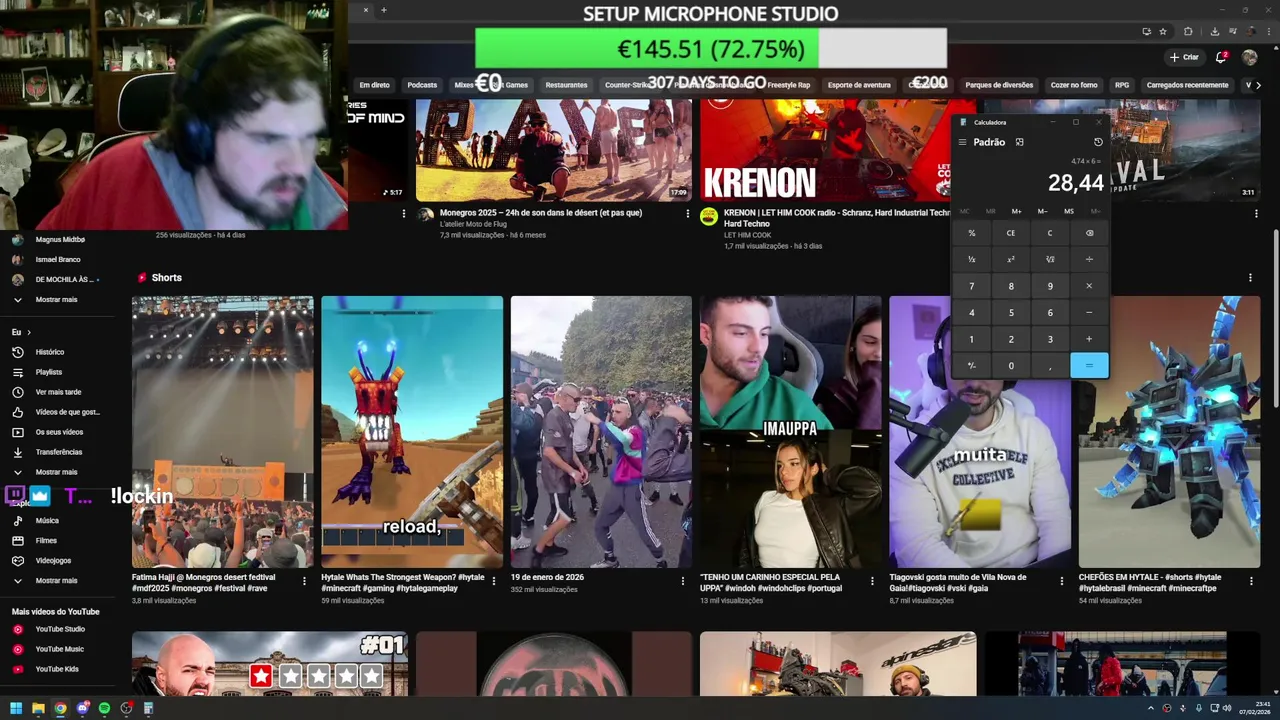Viewport: 1280px width, 720px height.
Task: Open YouTube notifications bell
Action: click(x=1221, y=57)
